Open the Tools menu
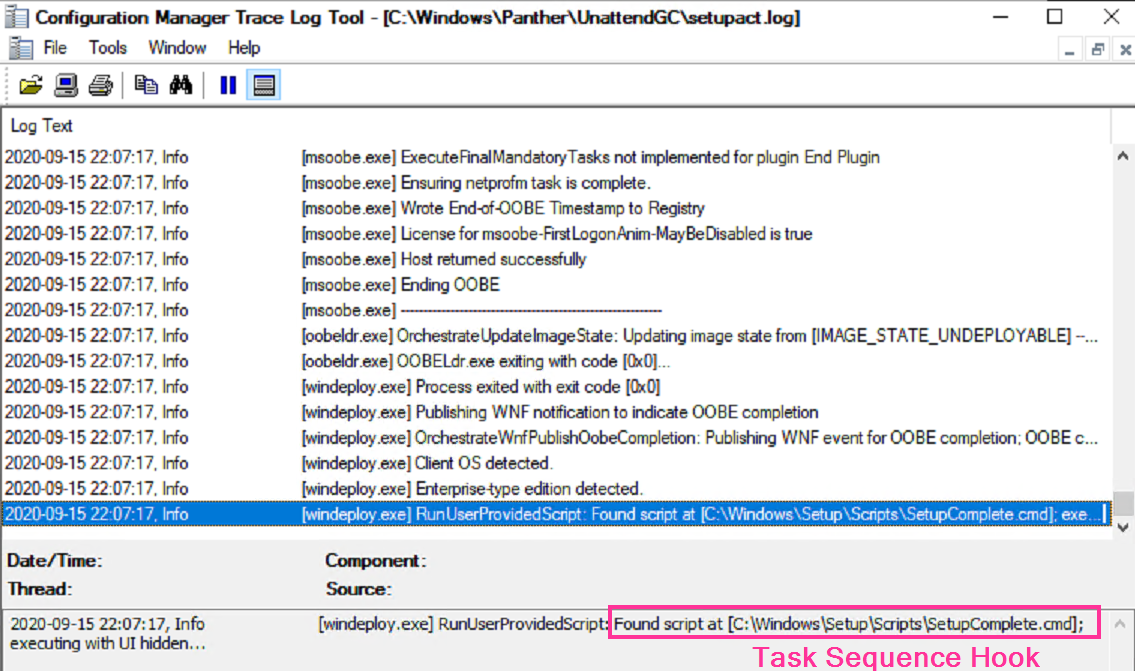 tap(108, 48)
